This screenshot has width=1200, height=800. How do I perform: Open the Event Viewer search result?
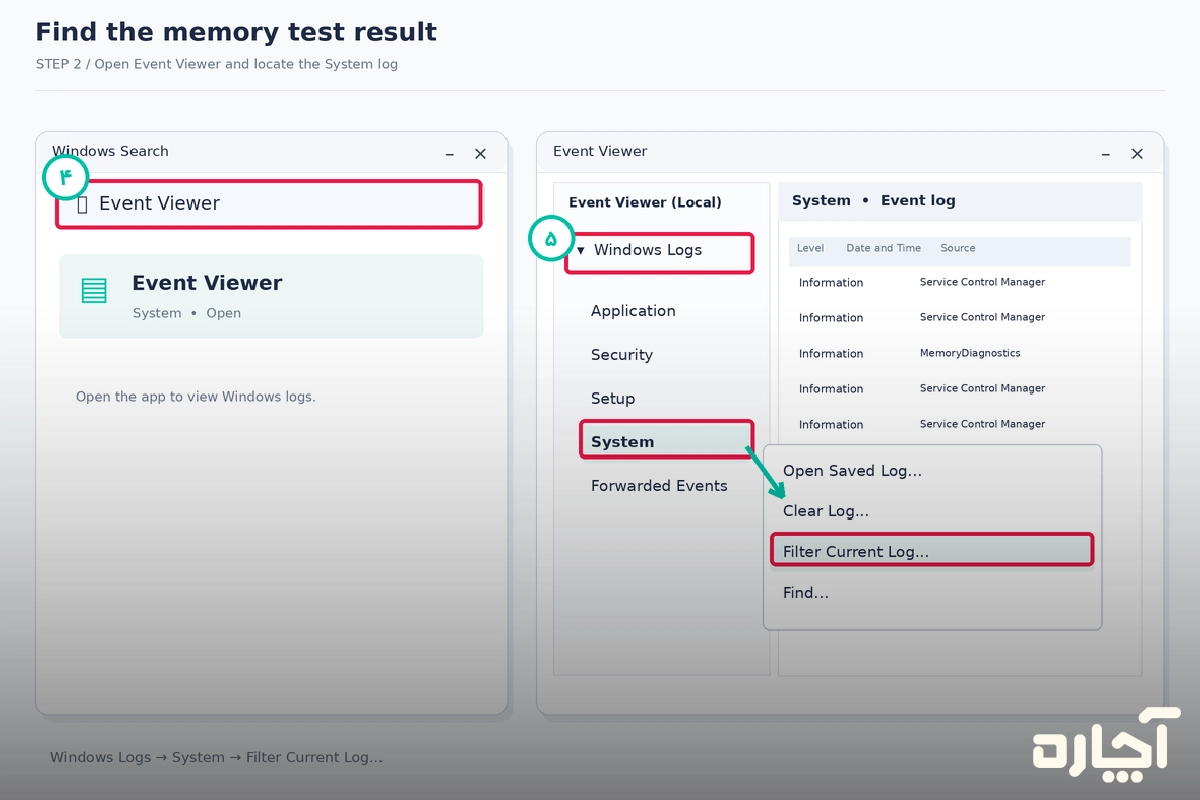click(x=271, y=296)
